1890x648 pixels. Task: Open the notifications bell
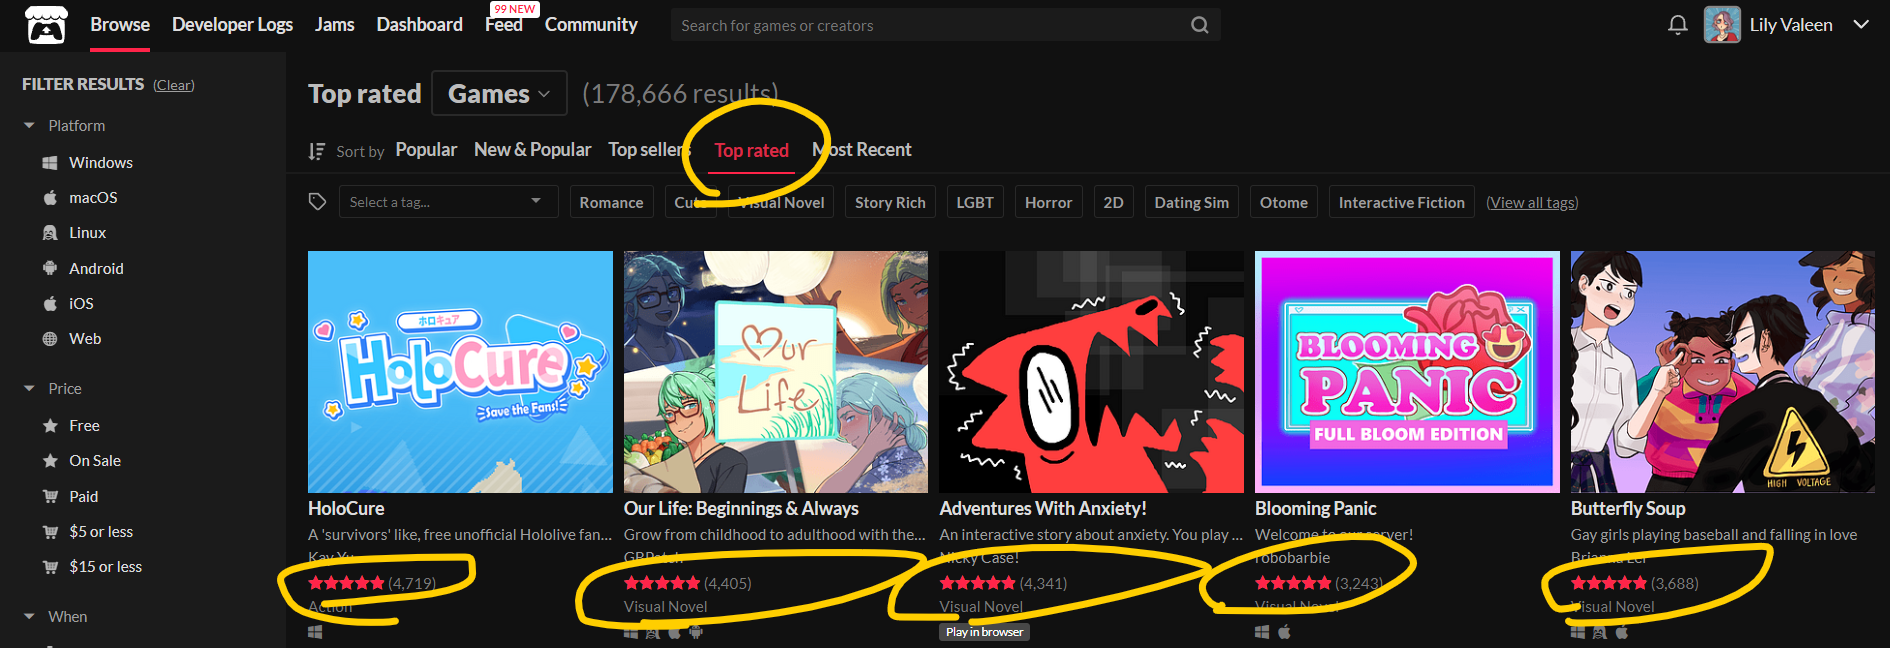1678,25
